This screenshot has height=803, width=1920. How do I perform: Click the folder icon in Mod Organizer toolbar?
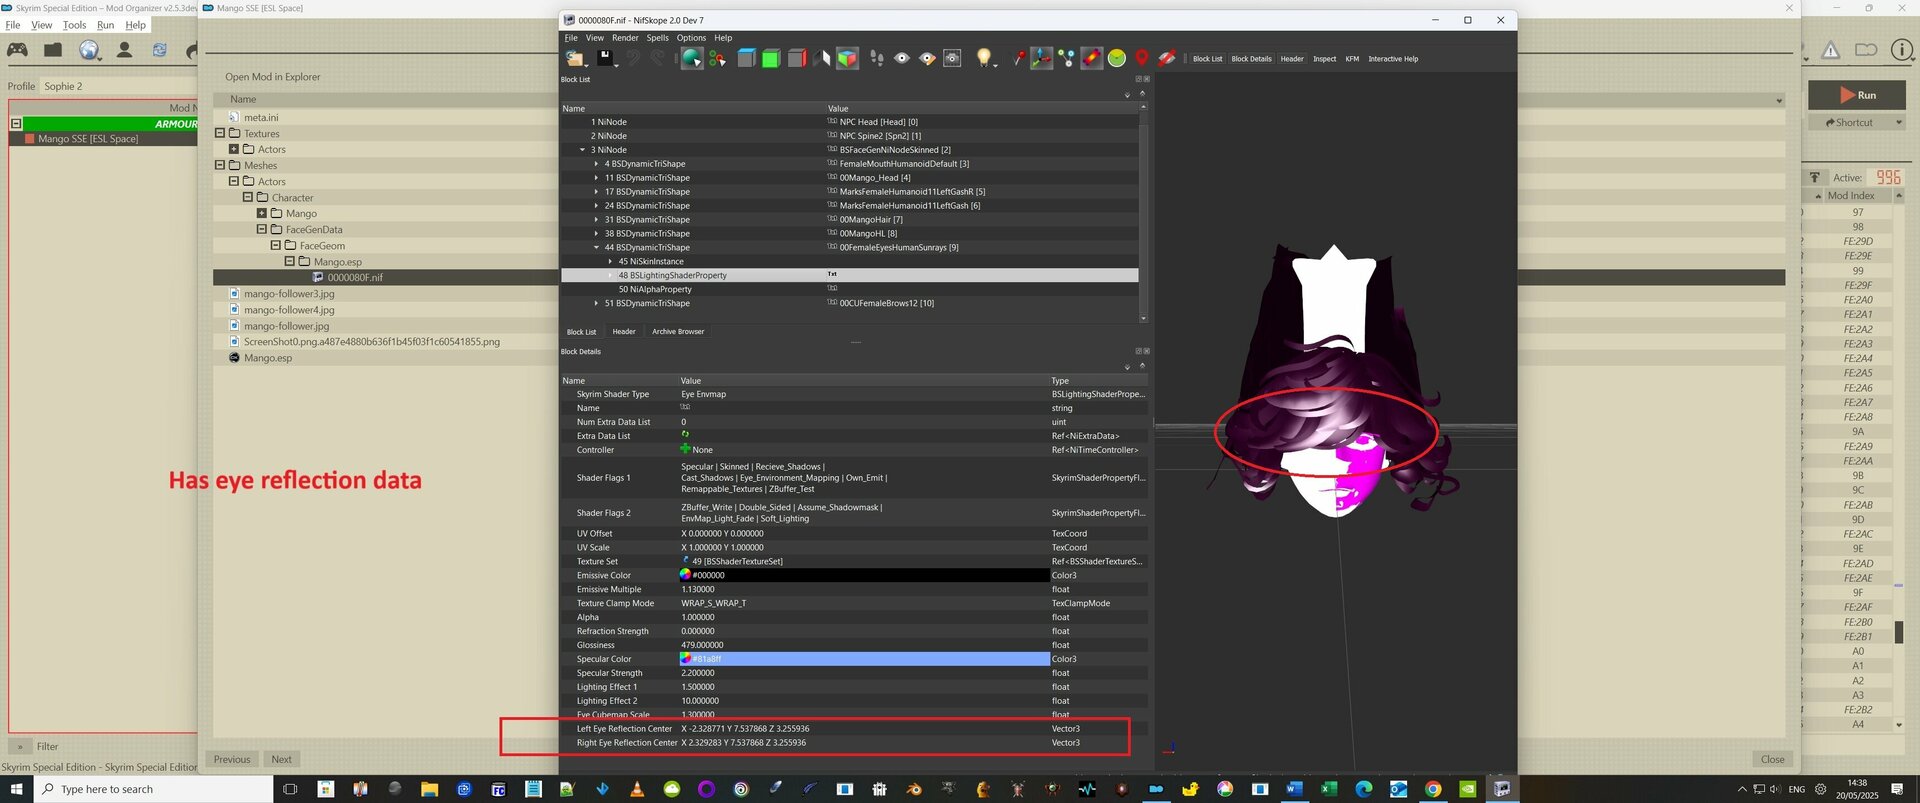pos(53,50)
